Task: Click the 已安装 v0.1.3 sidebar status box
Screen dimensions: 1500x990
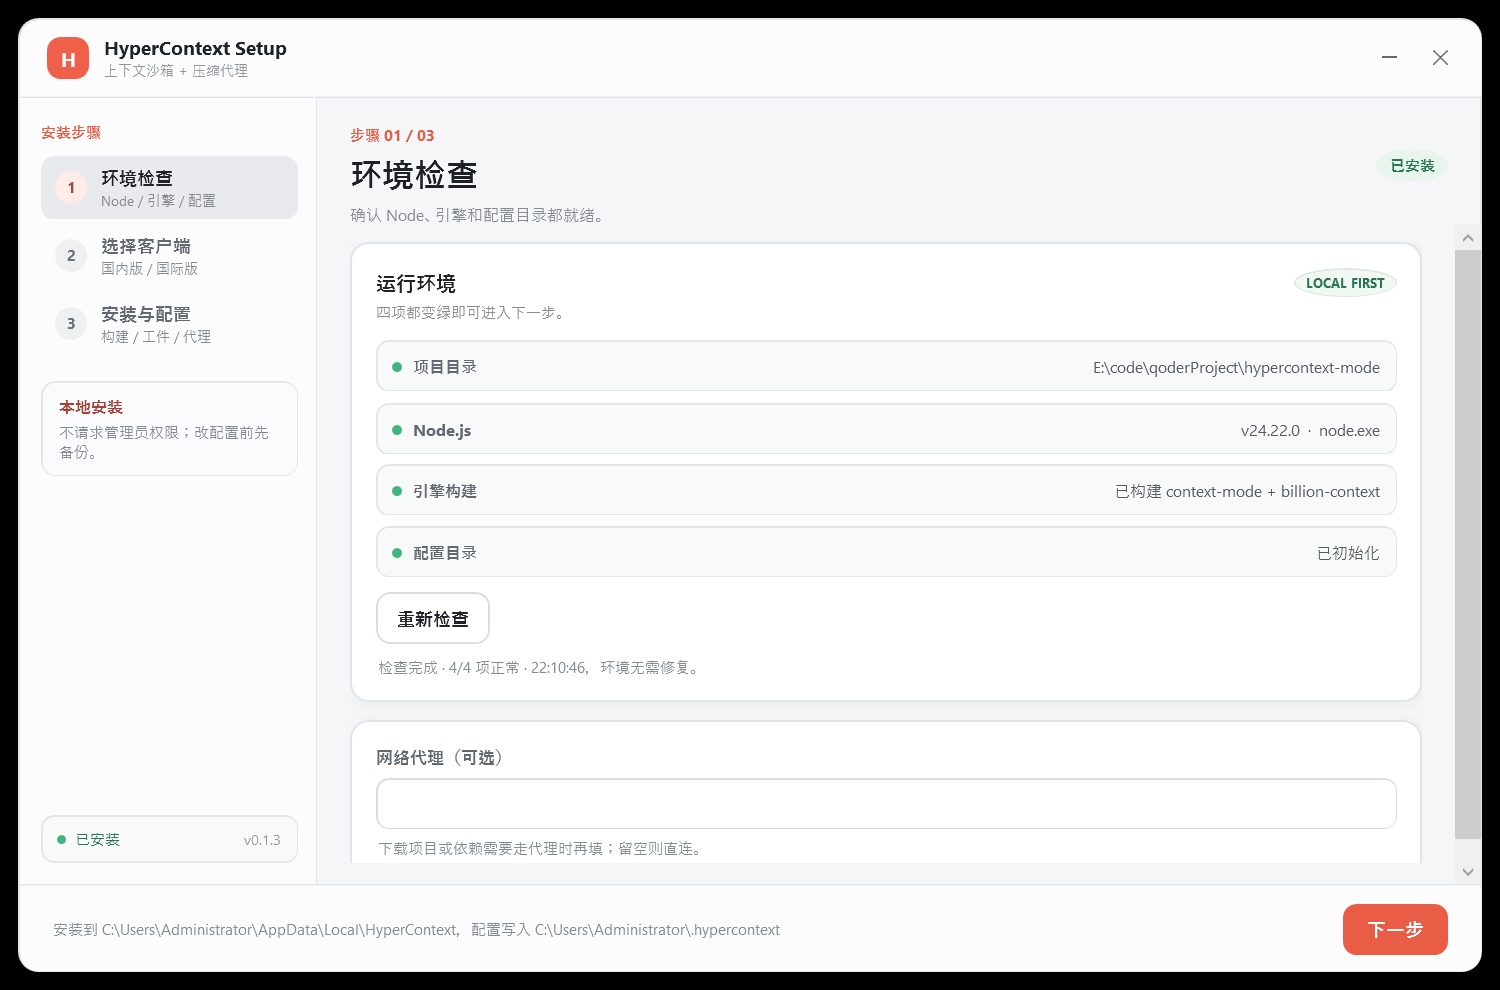Action: coord(169,840)
